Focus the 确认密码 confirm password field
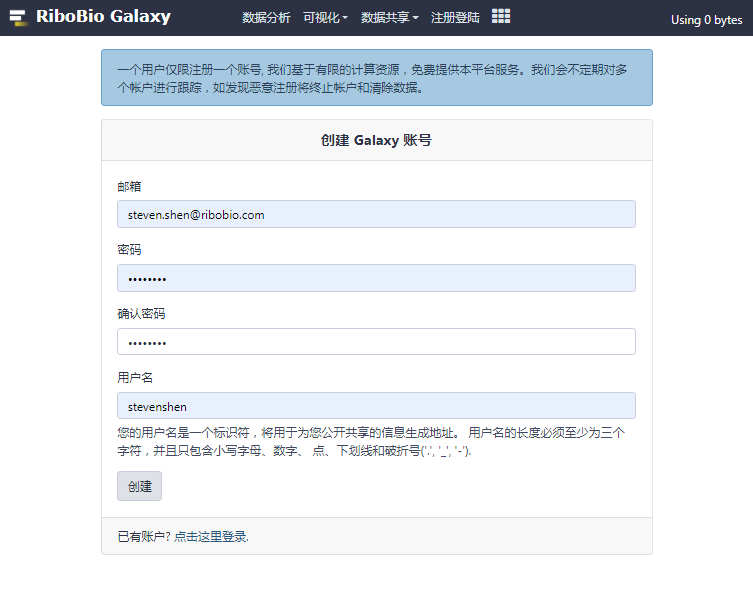Image resolution: width=753 pixels, height=602 pixels. [376, 342]
